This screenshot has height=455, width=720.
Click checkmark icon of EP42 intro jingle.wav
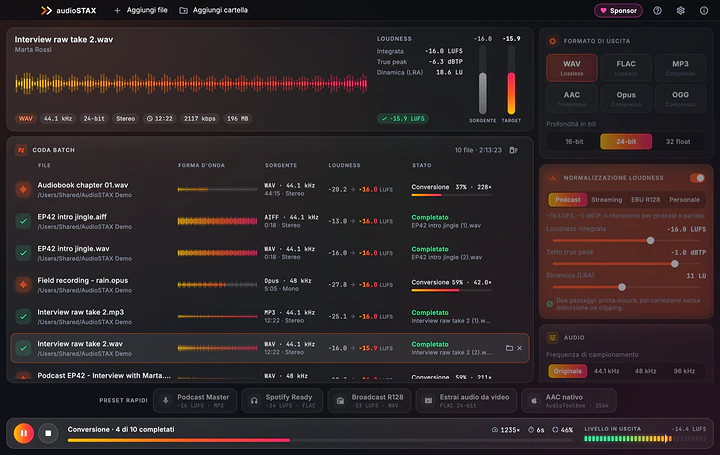point(23,253)
